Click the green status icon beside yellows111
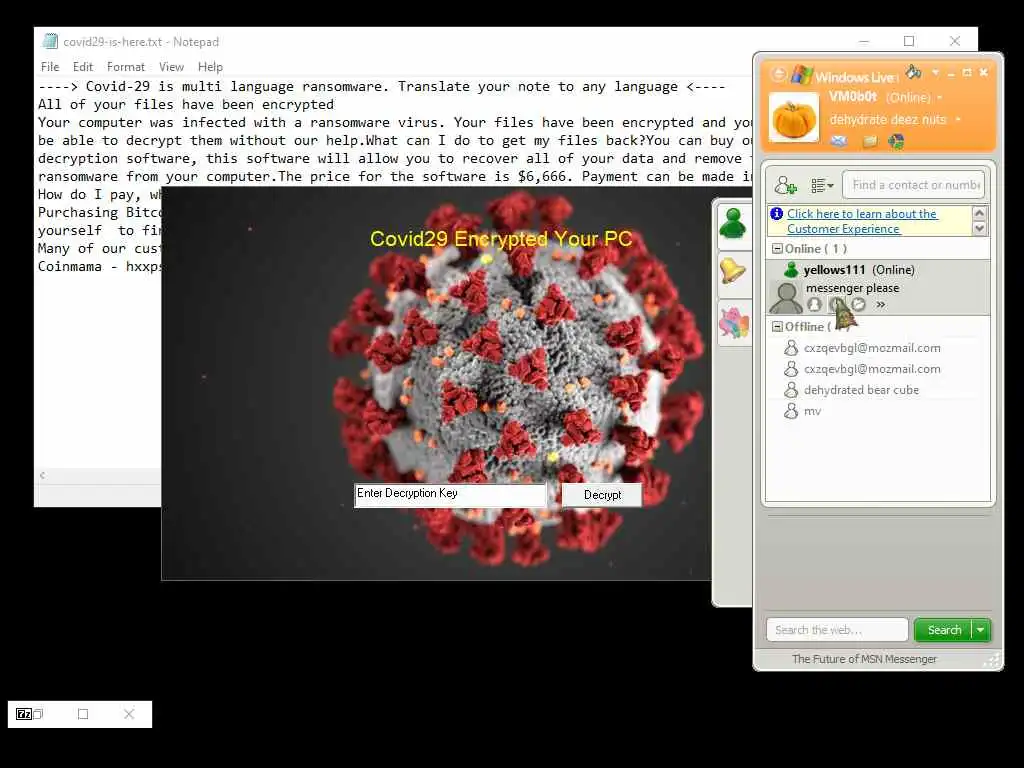The image size is (1024, 768). click(791, 270)
